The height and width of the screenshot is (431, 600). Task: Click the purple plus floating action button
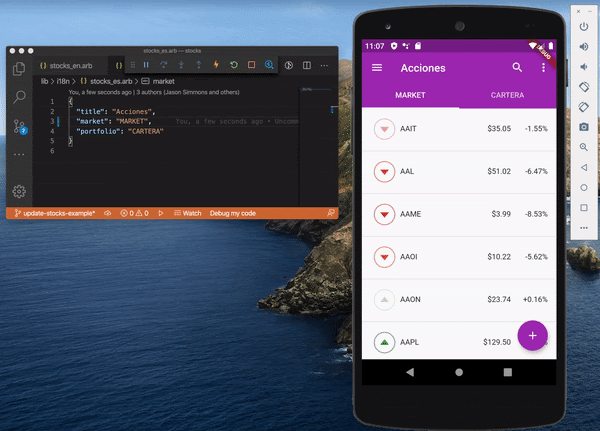click(532, 336)
